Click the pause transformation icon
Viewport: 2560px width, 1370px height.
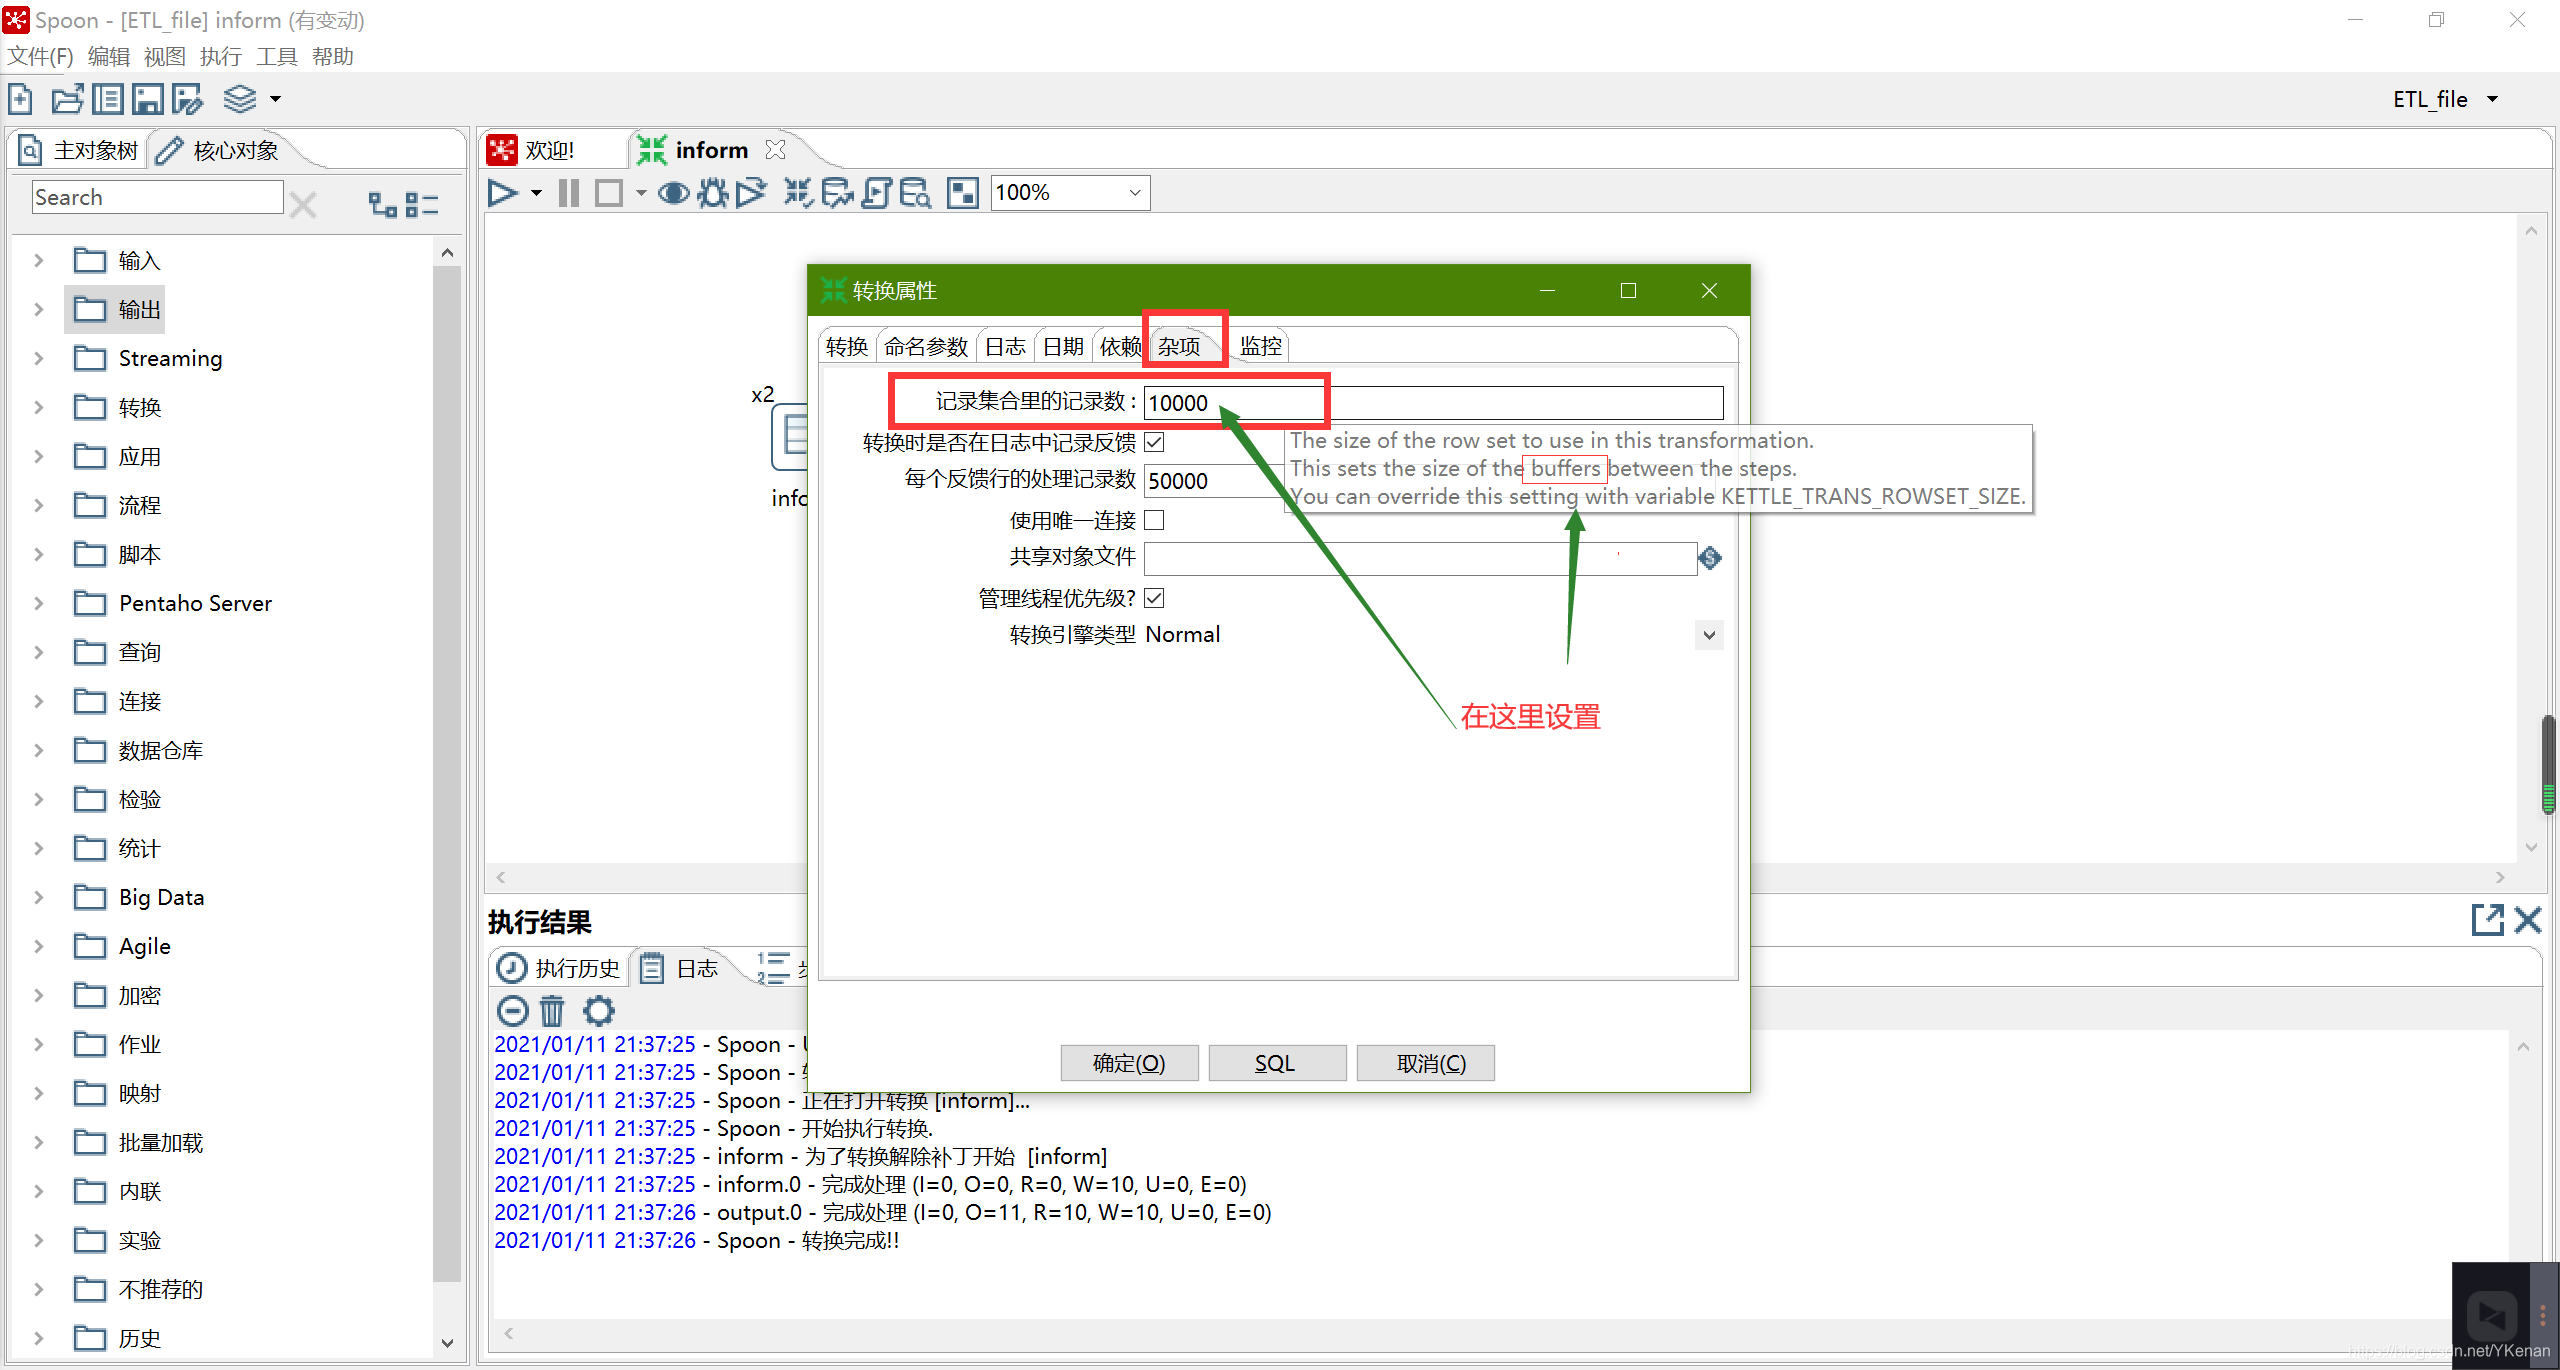pyautogui.click(x=574, y=193)
